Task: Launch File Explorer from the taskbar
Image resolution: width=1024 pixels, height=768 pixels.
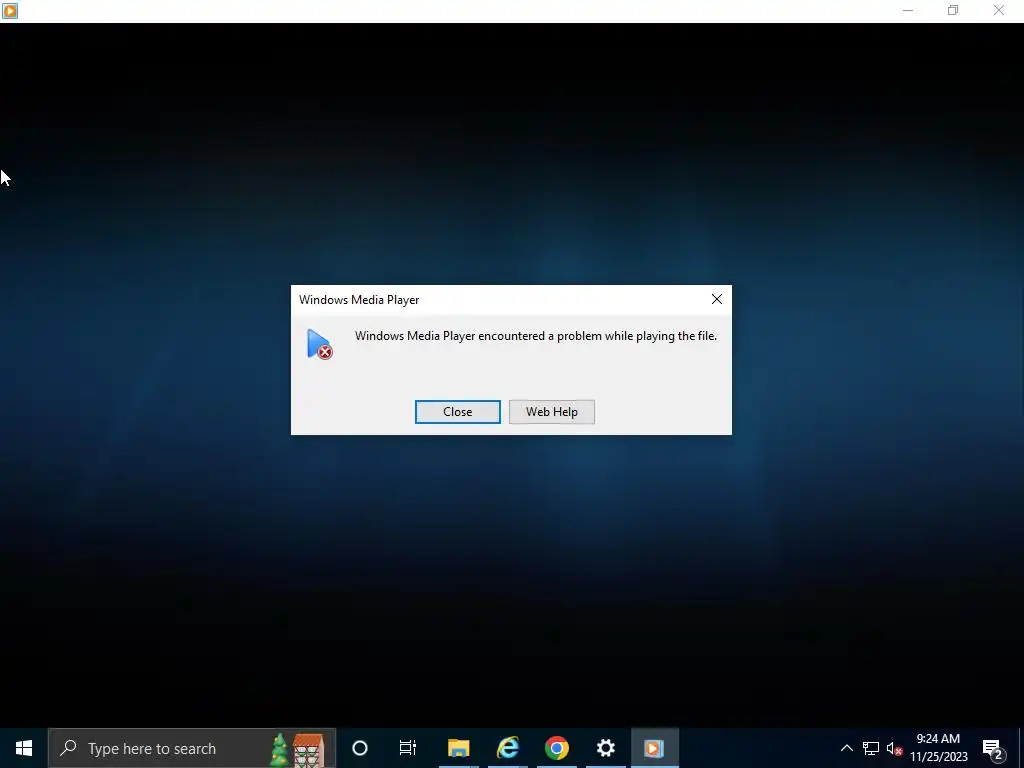Action: pos(458,748)
